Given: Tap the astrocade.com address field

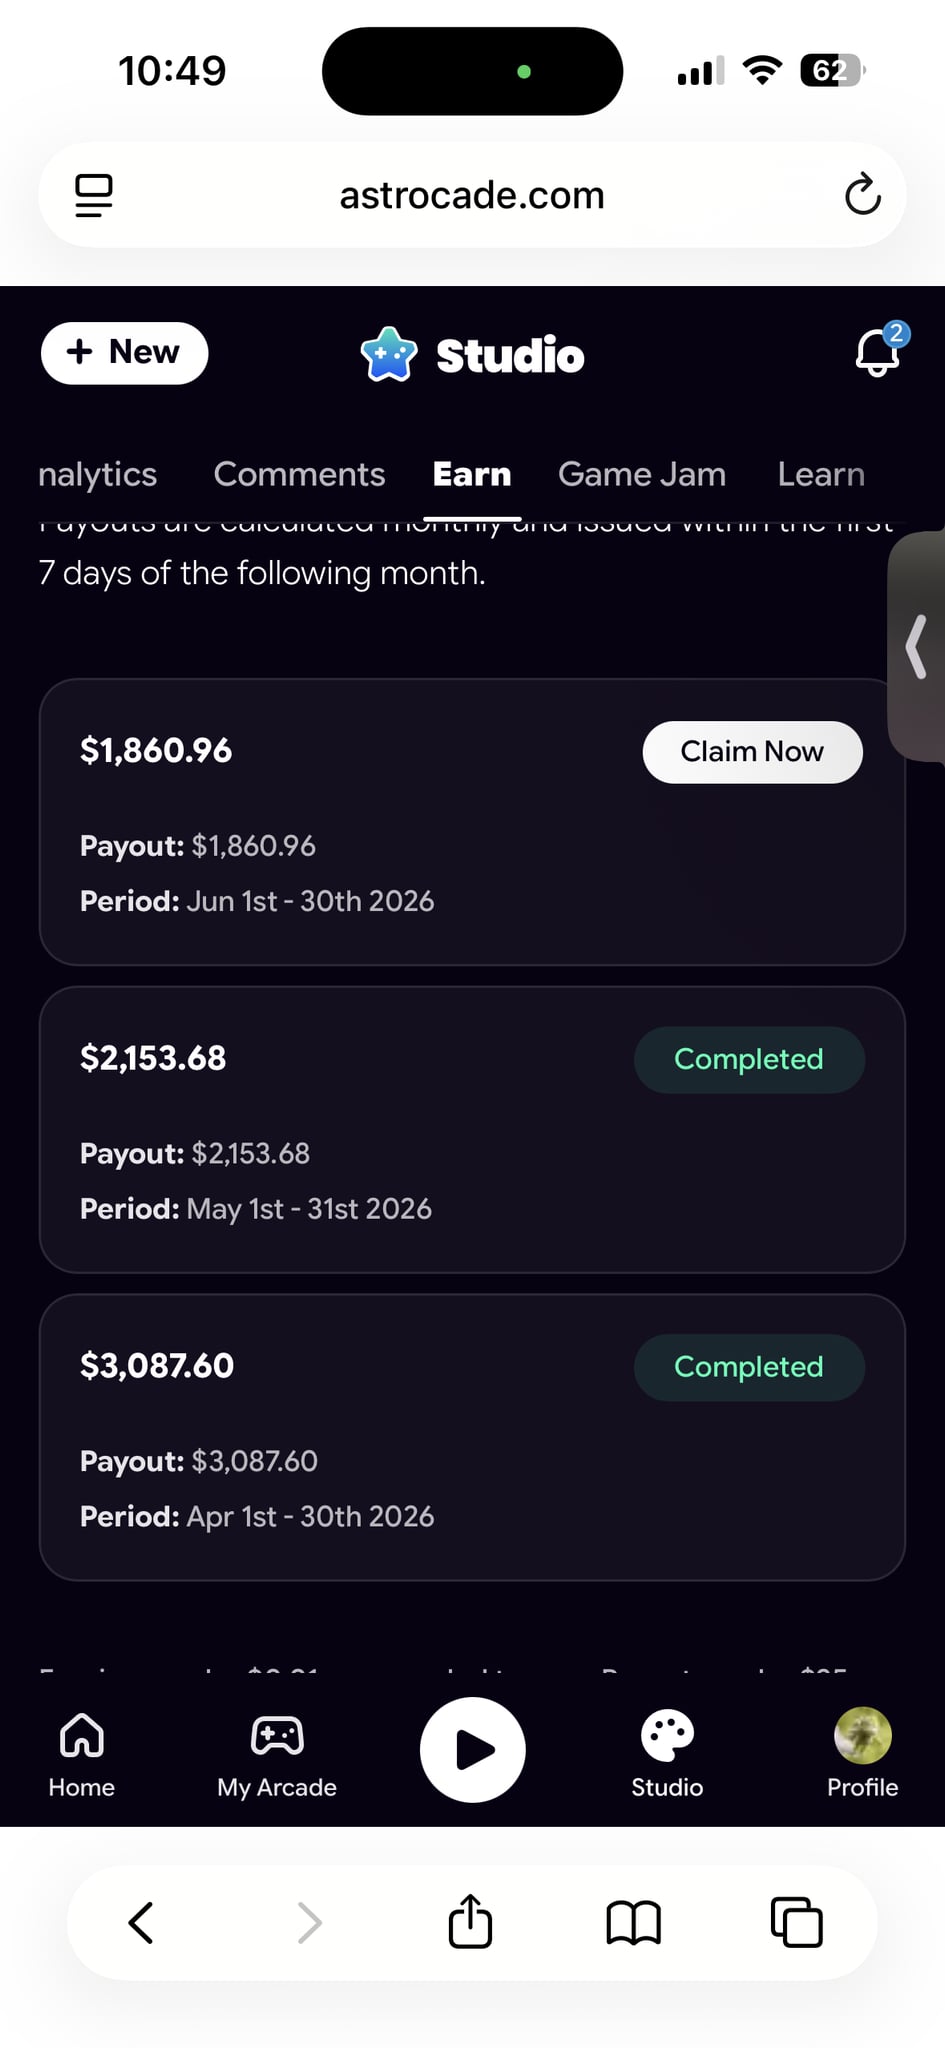Looking at the screenshot, I should pyautogui.click(x=472, y=195).
